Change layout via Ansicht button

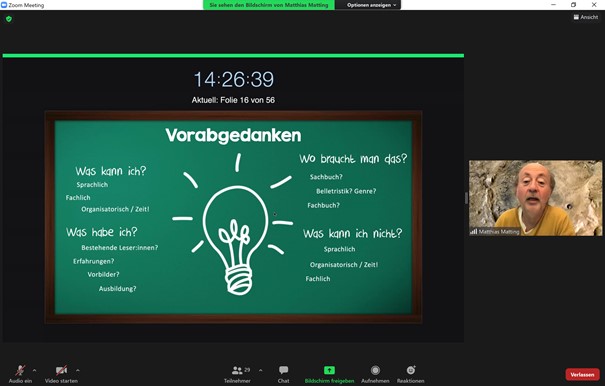click(x=586, y=17)
